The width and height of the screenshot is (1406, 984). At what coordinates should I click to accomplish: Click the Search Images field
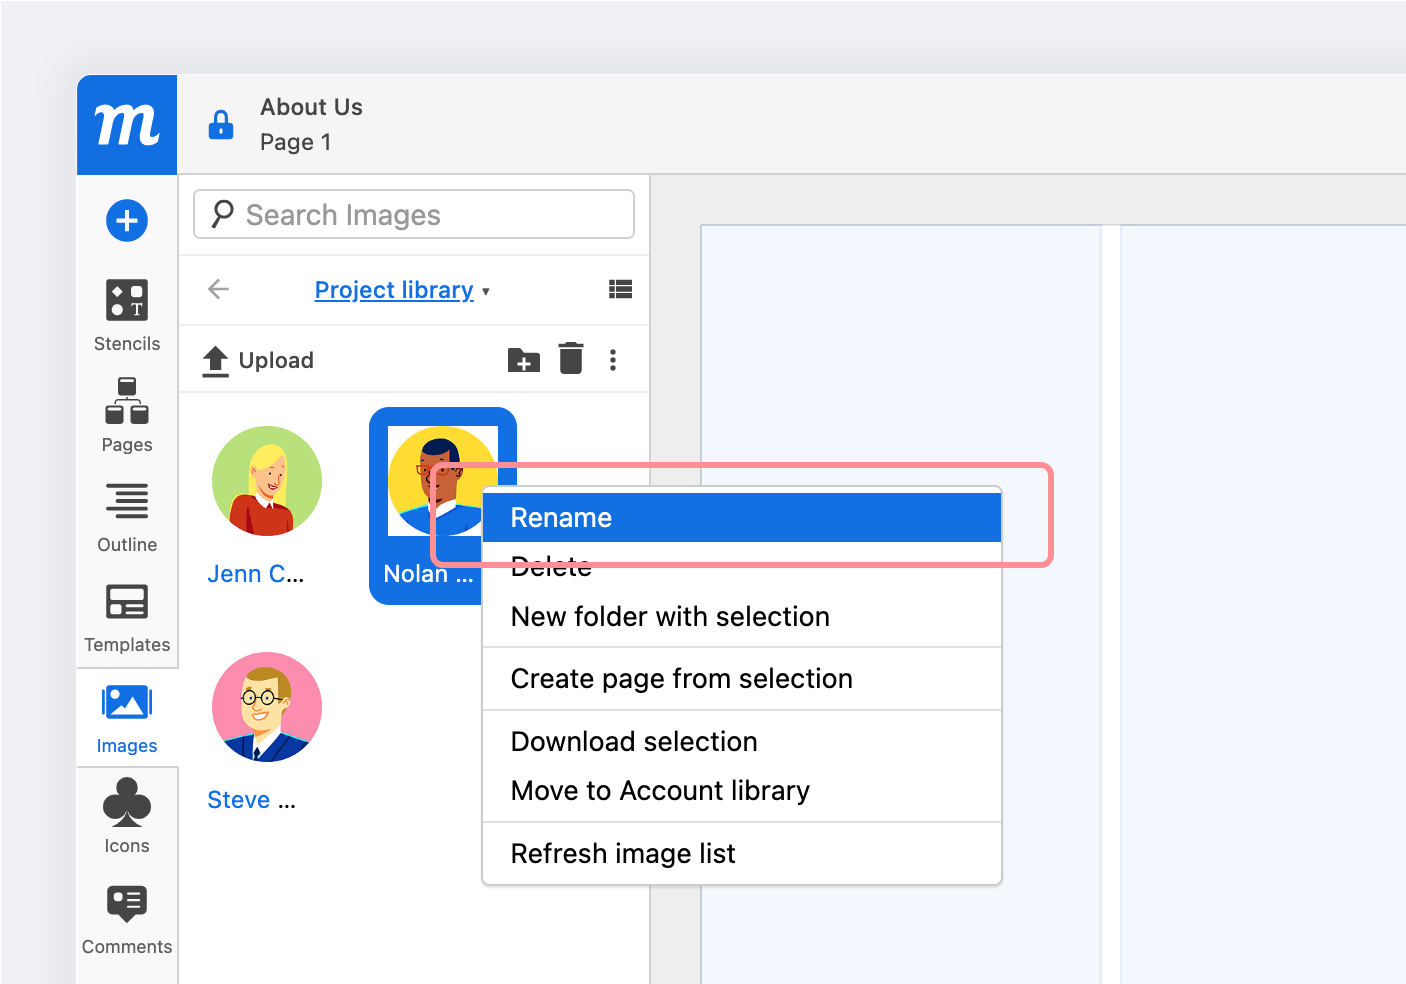click(414, 215)
